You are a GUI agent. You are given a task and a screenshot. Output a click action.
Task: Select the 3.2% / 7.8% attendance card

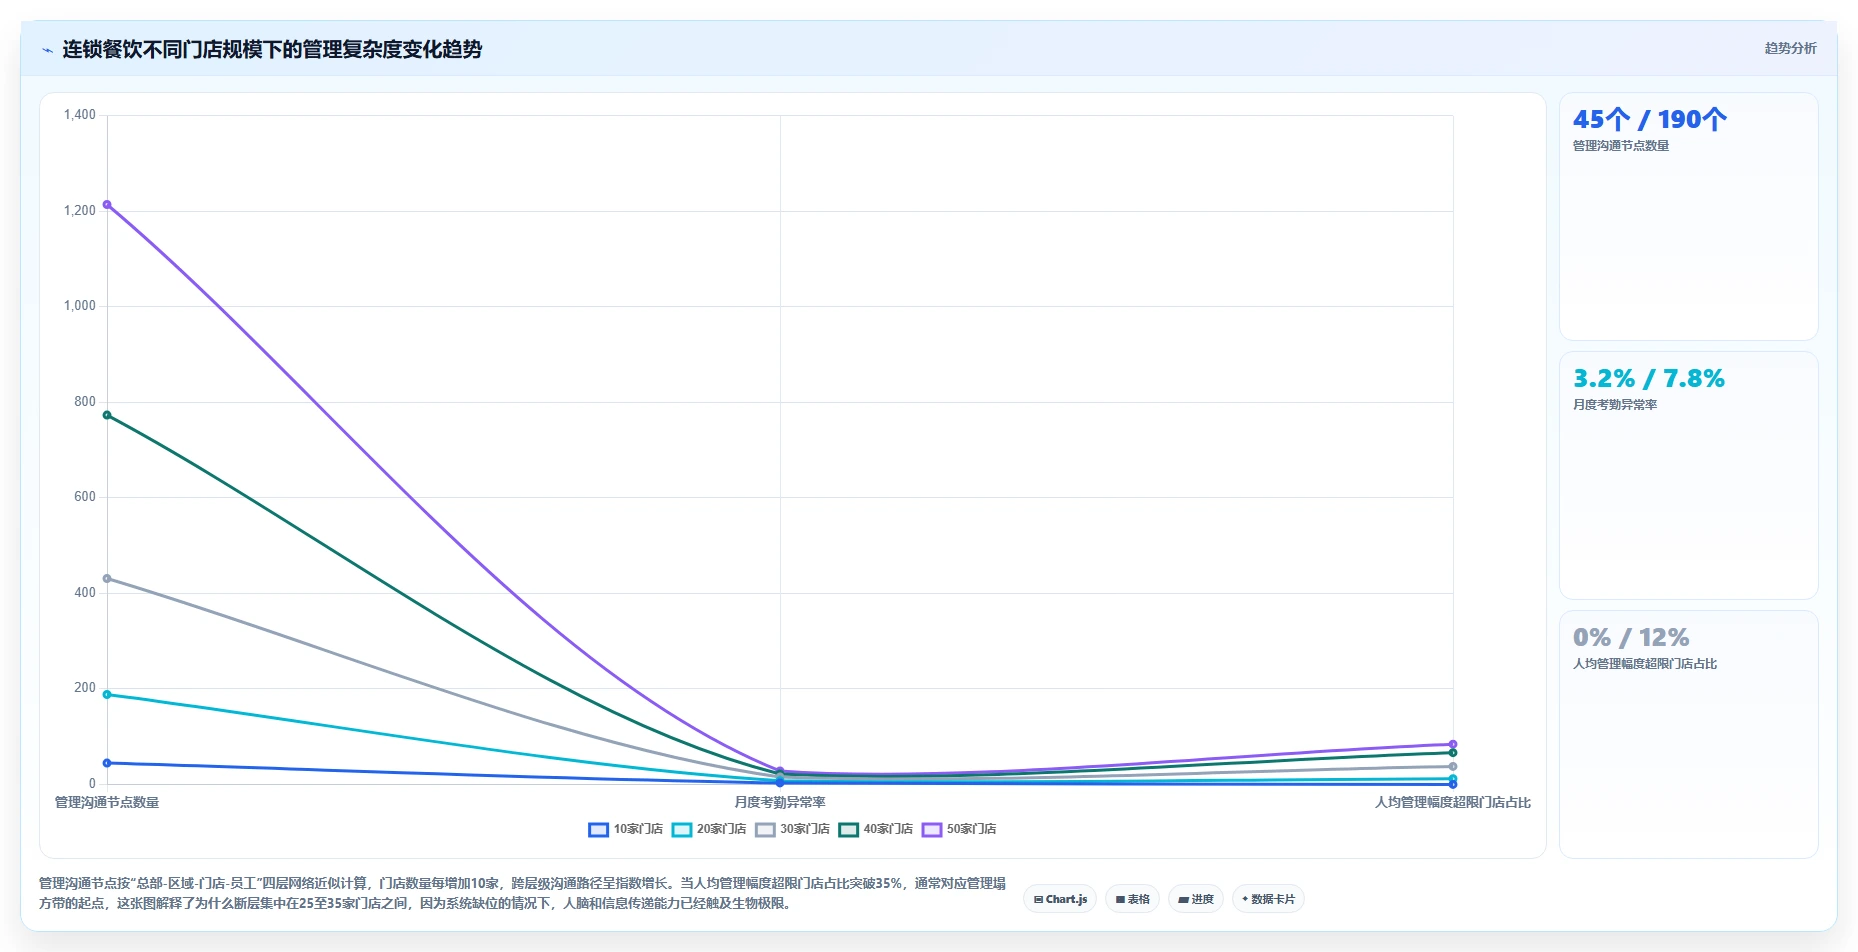pos(1689,476)
